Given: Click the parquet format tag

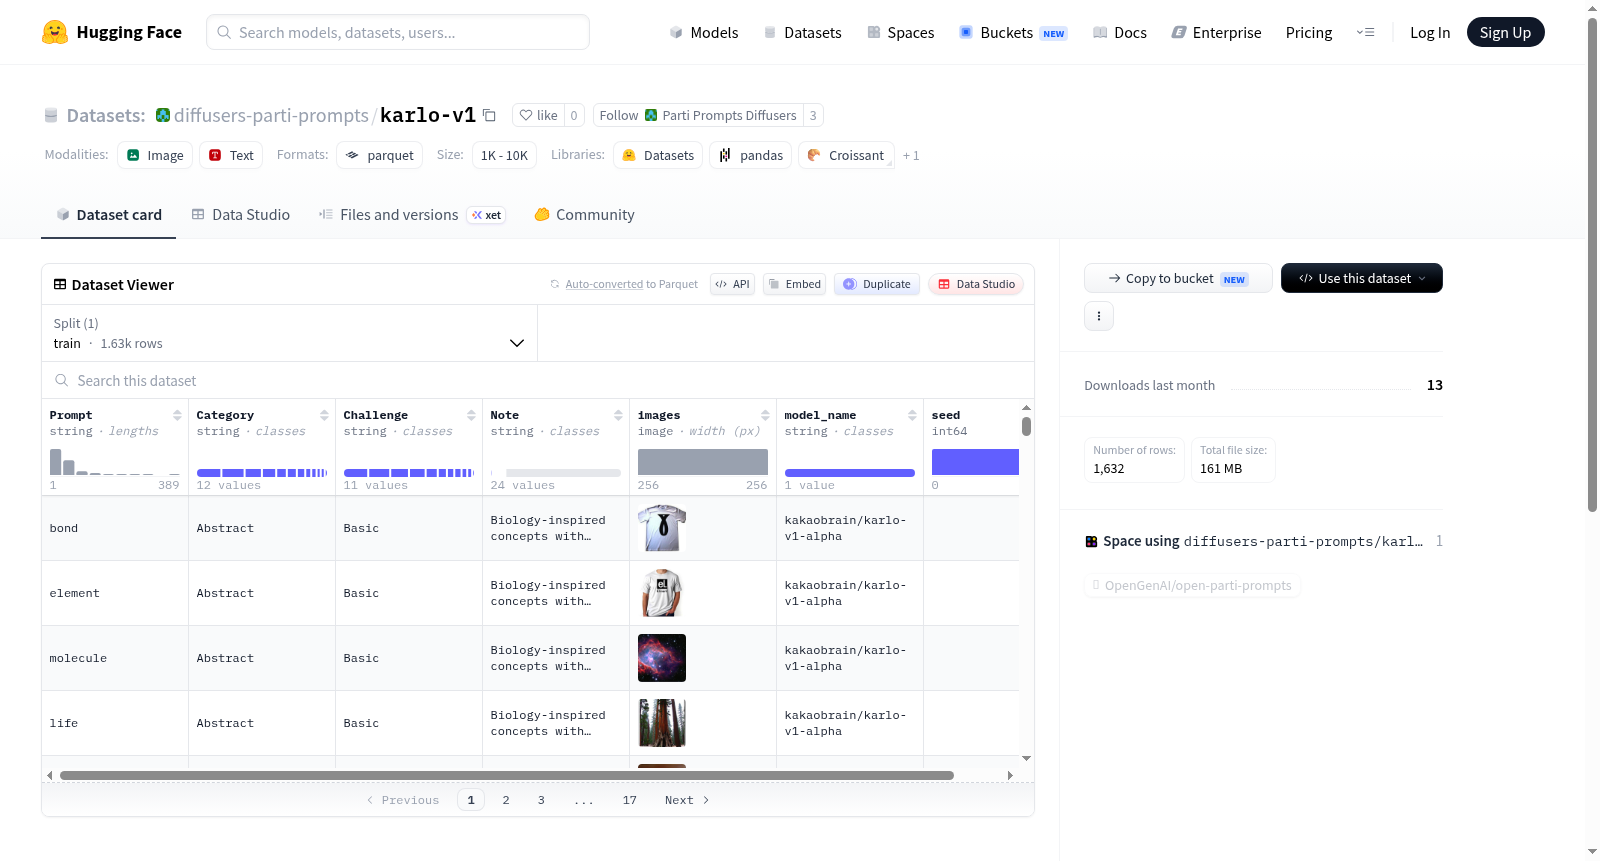Looking at the screenshot, I should pos(379,155).
